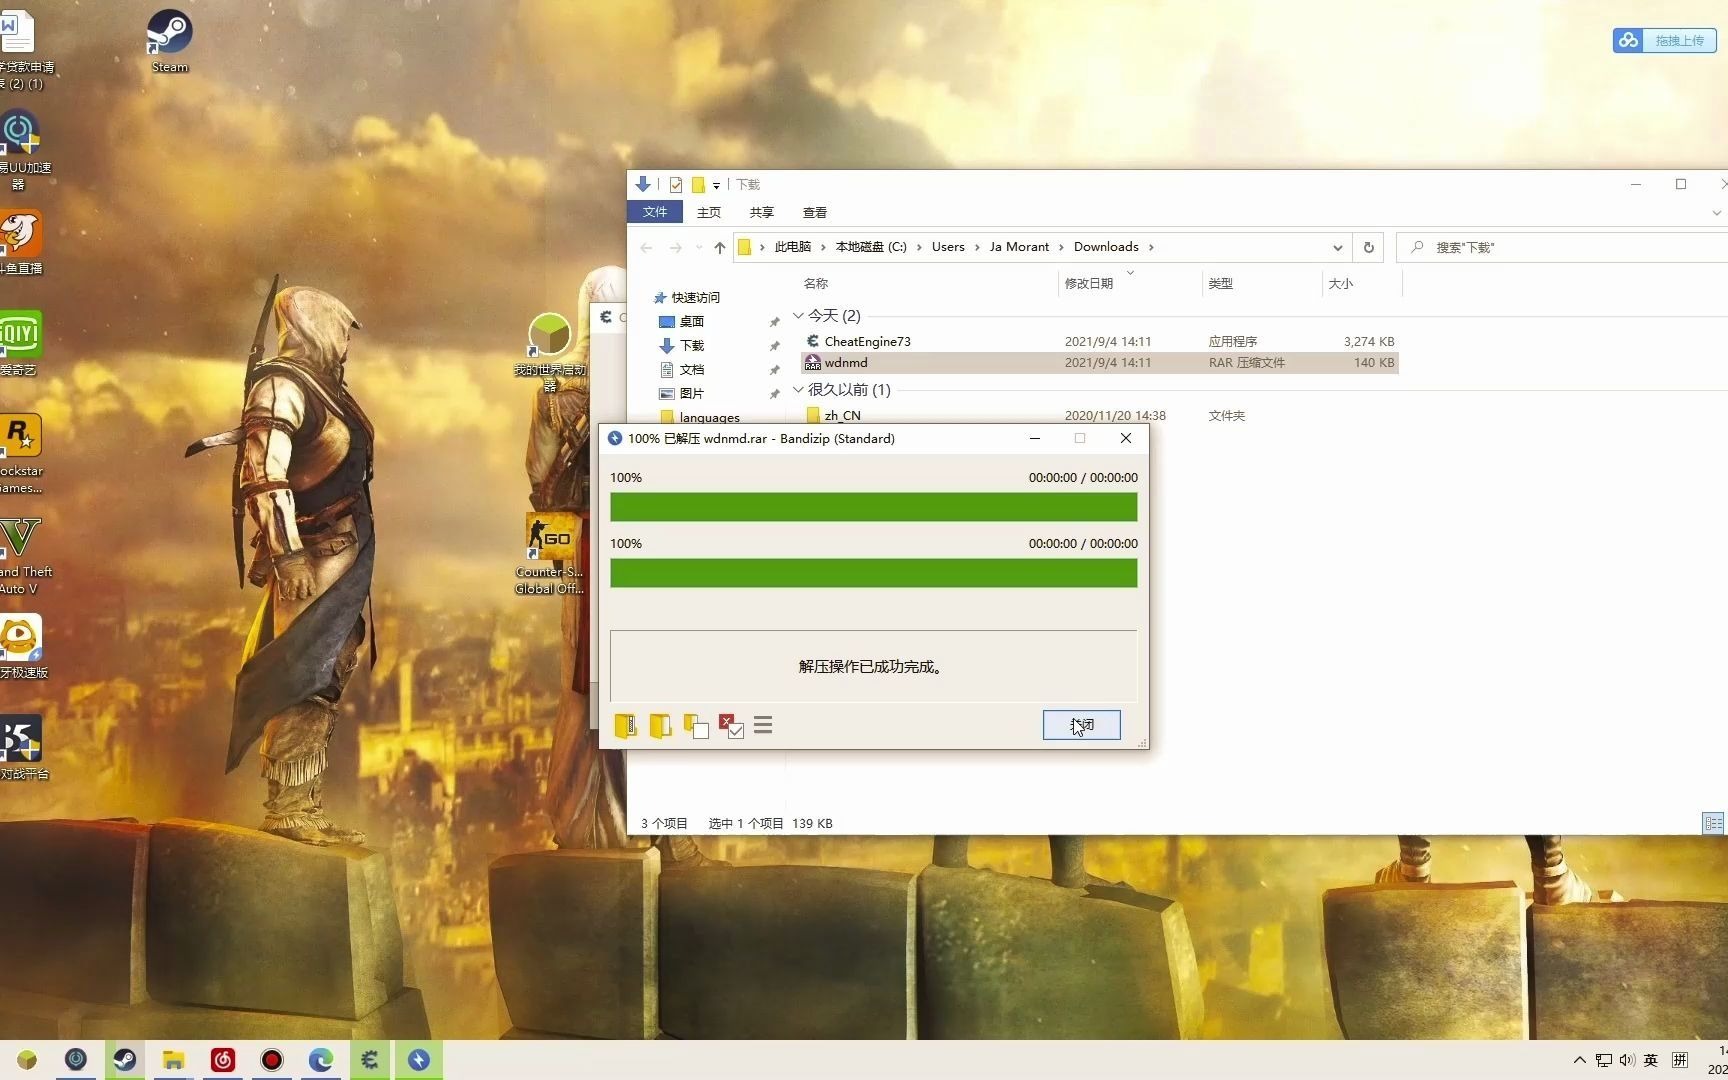Switch to details view icon in status bar
1728x1080 pixels.
1713,823
